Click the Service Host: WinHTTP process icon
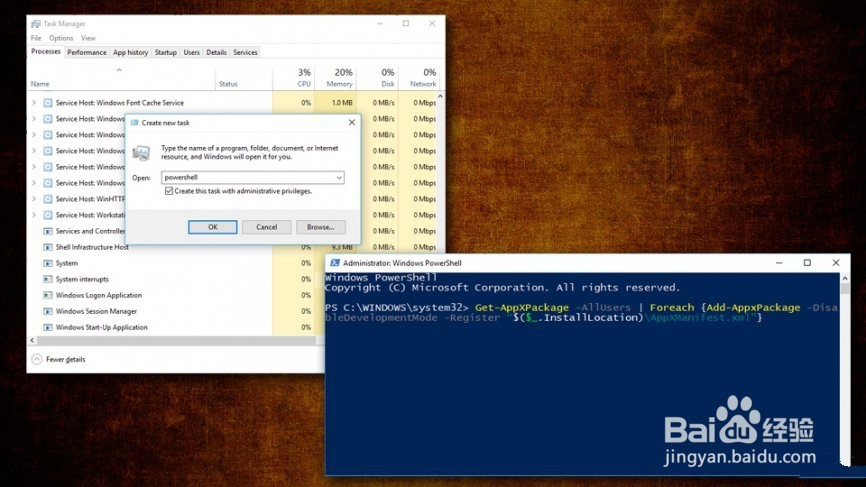 pyautogui.click(x=48, y=199)
